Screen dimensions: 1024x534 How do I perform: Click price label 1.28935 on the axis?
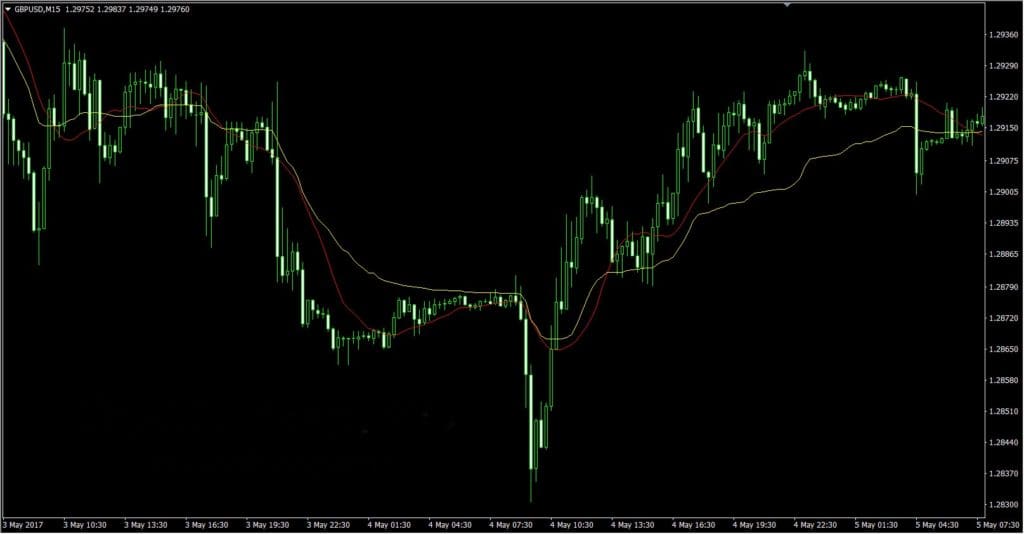coord(1004,223)
